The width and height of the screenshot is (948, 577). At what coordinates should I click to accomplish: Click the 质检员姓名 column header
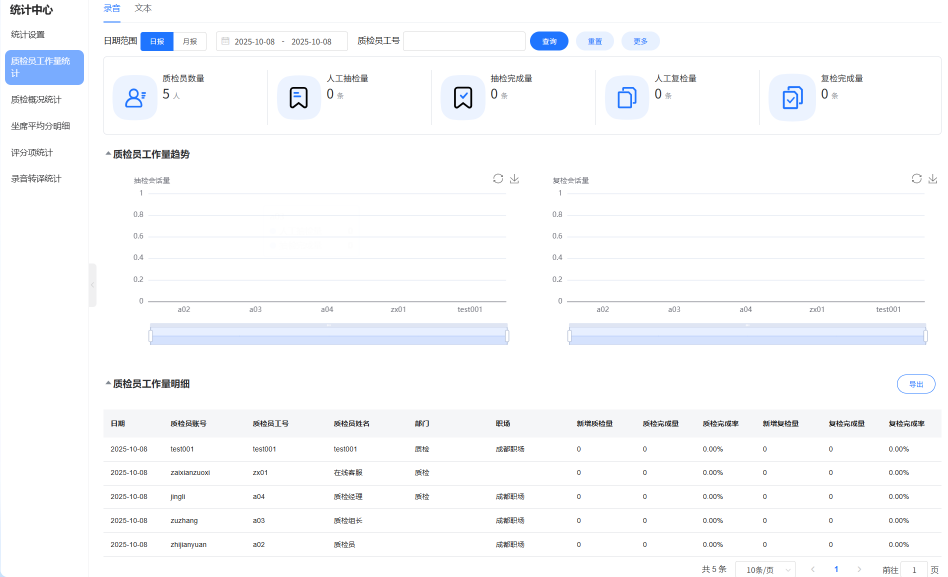[x=352, y=423]
